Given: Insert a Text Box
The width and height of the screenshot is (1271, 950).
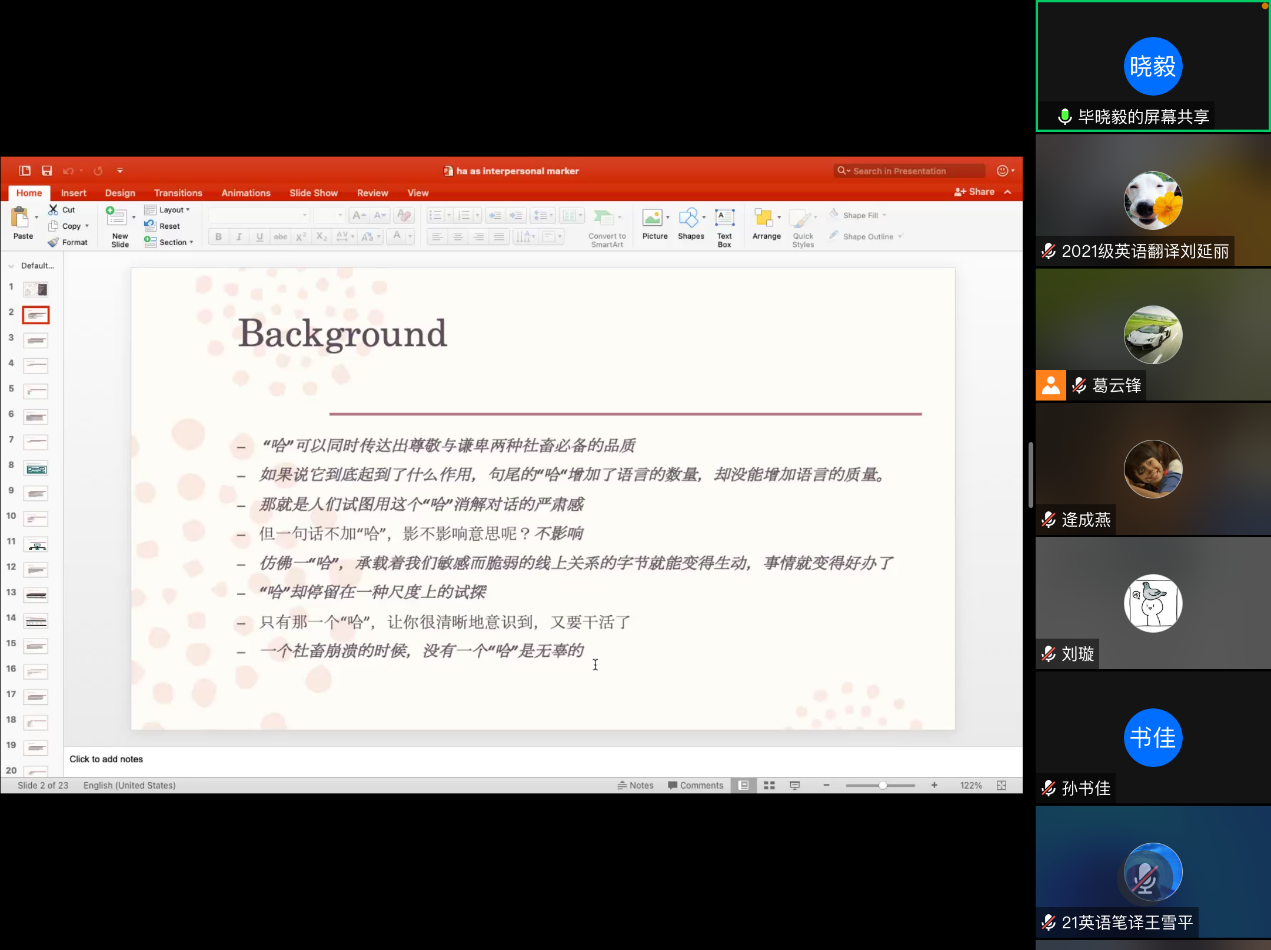Looking at the screenshot, I should [724, 219].
